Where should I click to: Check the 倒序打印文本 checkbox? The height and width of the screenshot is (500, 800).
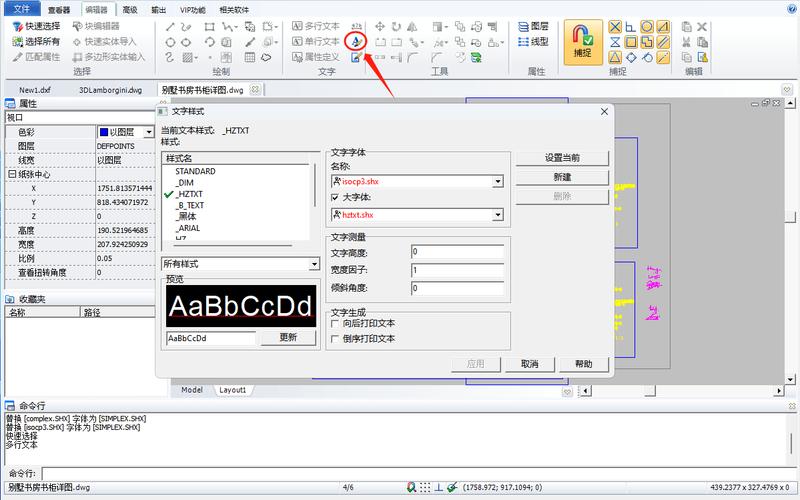[335, 338]
